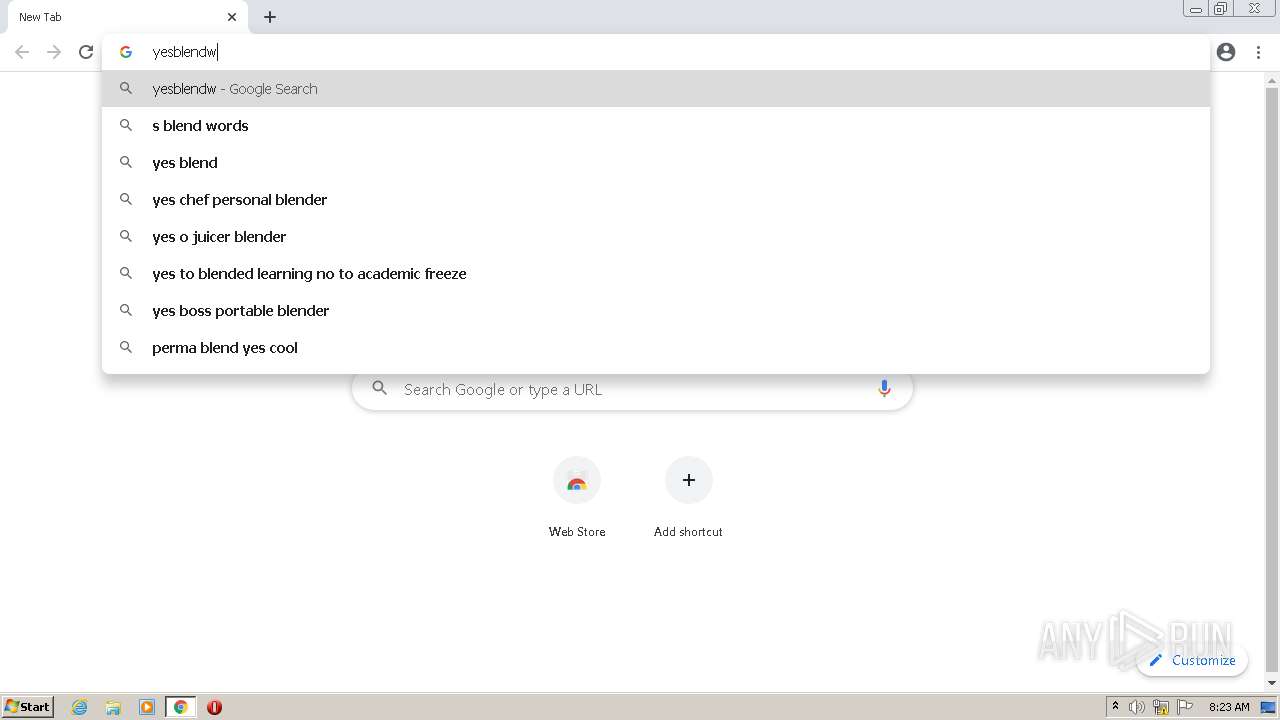
Task: Open the media player taskbar icon
Action: tap(147, 707)
